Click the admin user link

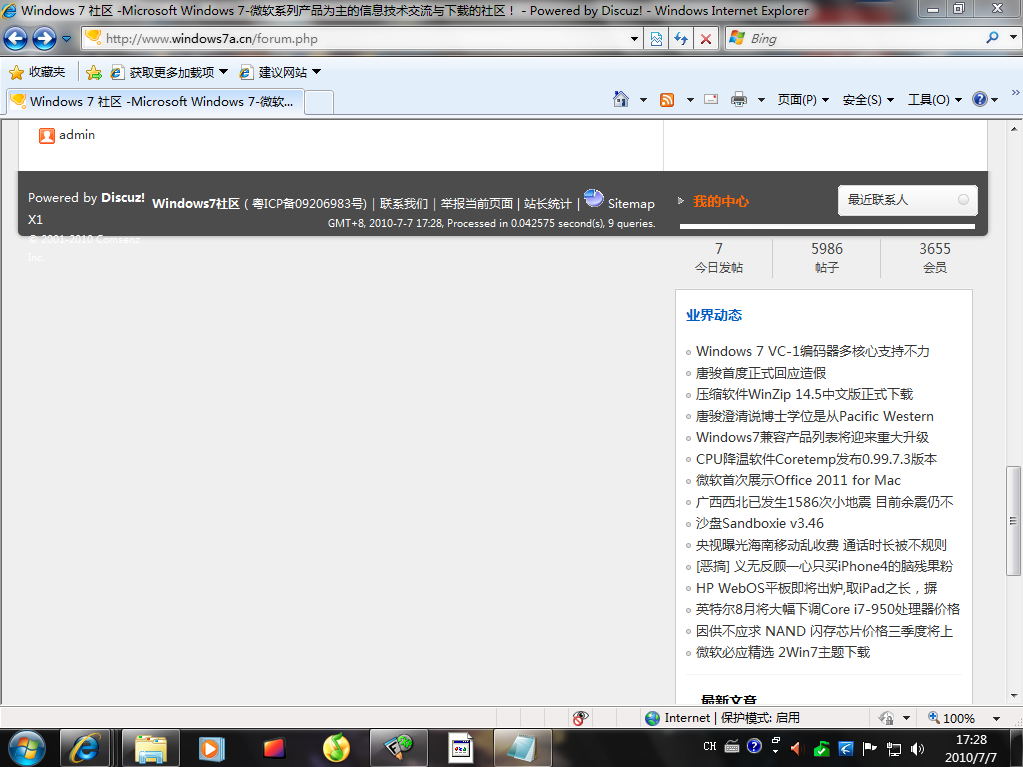tap(77, 135)
